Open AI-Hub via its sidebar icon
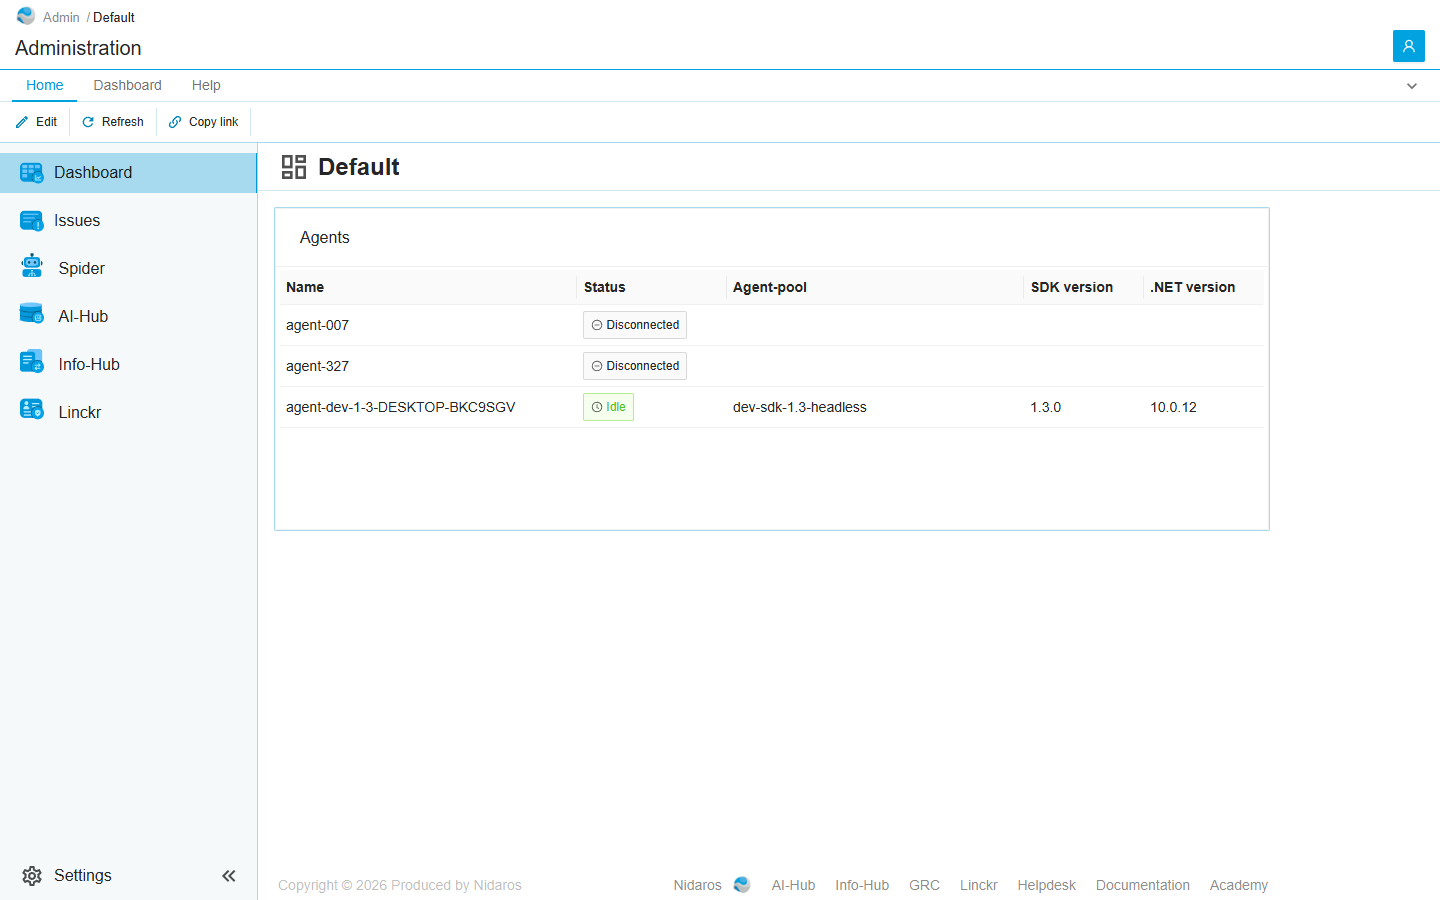1440x900 pixels. (32, 314)
